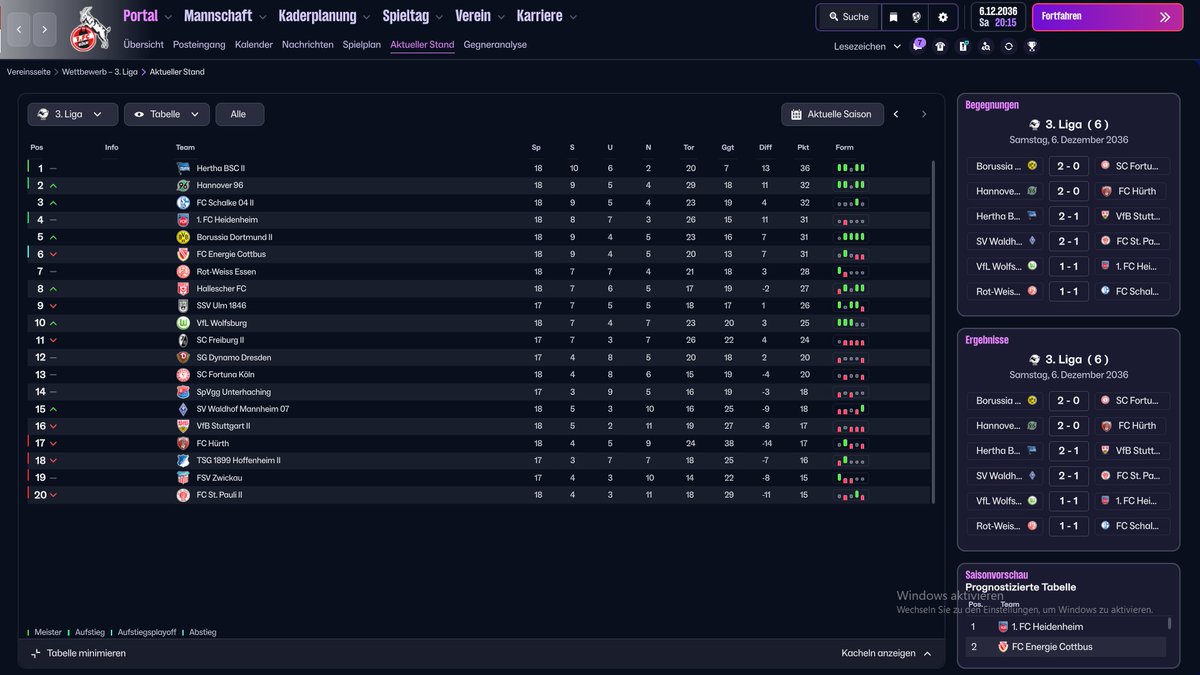Sort table by the Tor column header

(689, 148)
